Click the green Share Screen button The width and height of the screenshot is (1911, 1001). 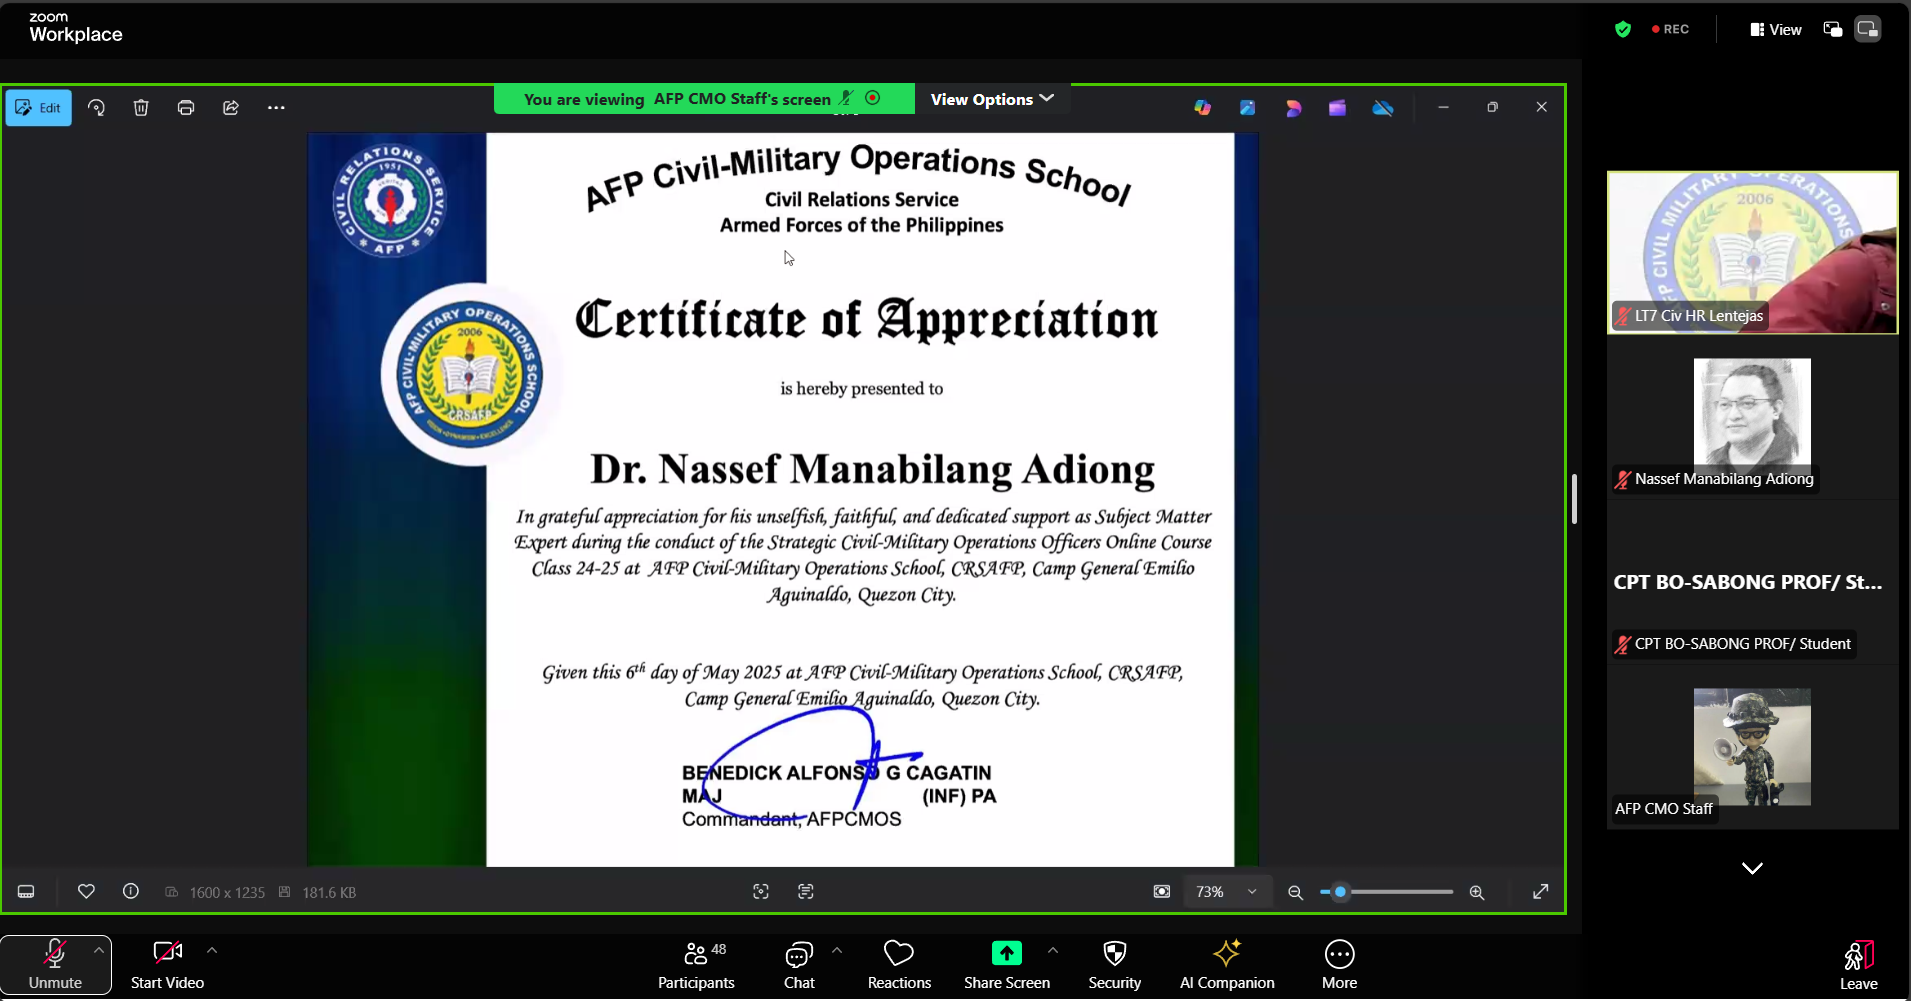click(x=1006, y=954)
